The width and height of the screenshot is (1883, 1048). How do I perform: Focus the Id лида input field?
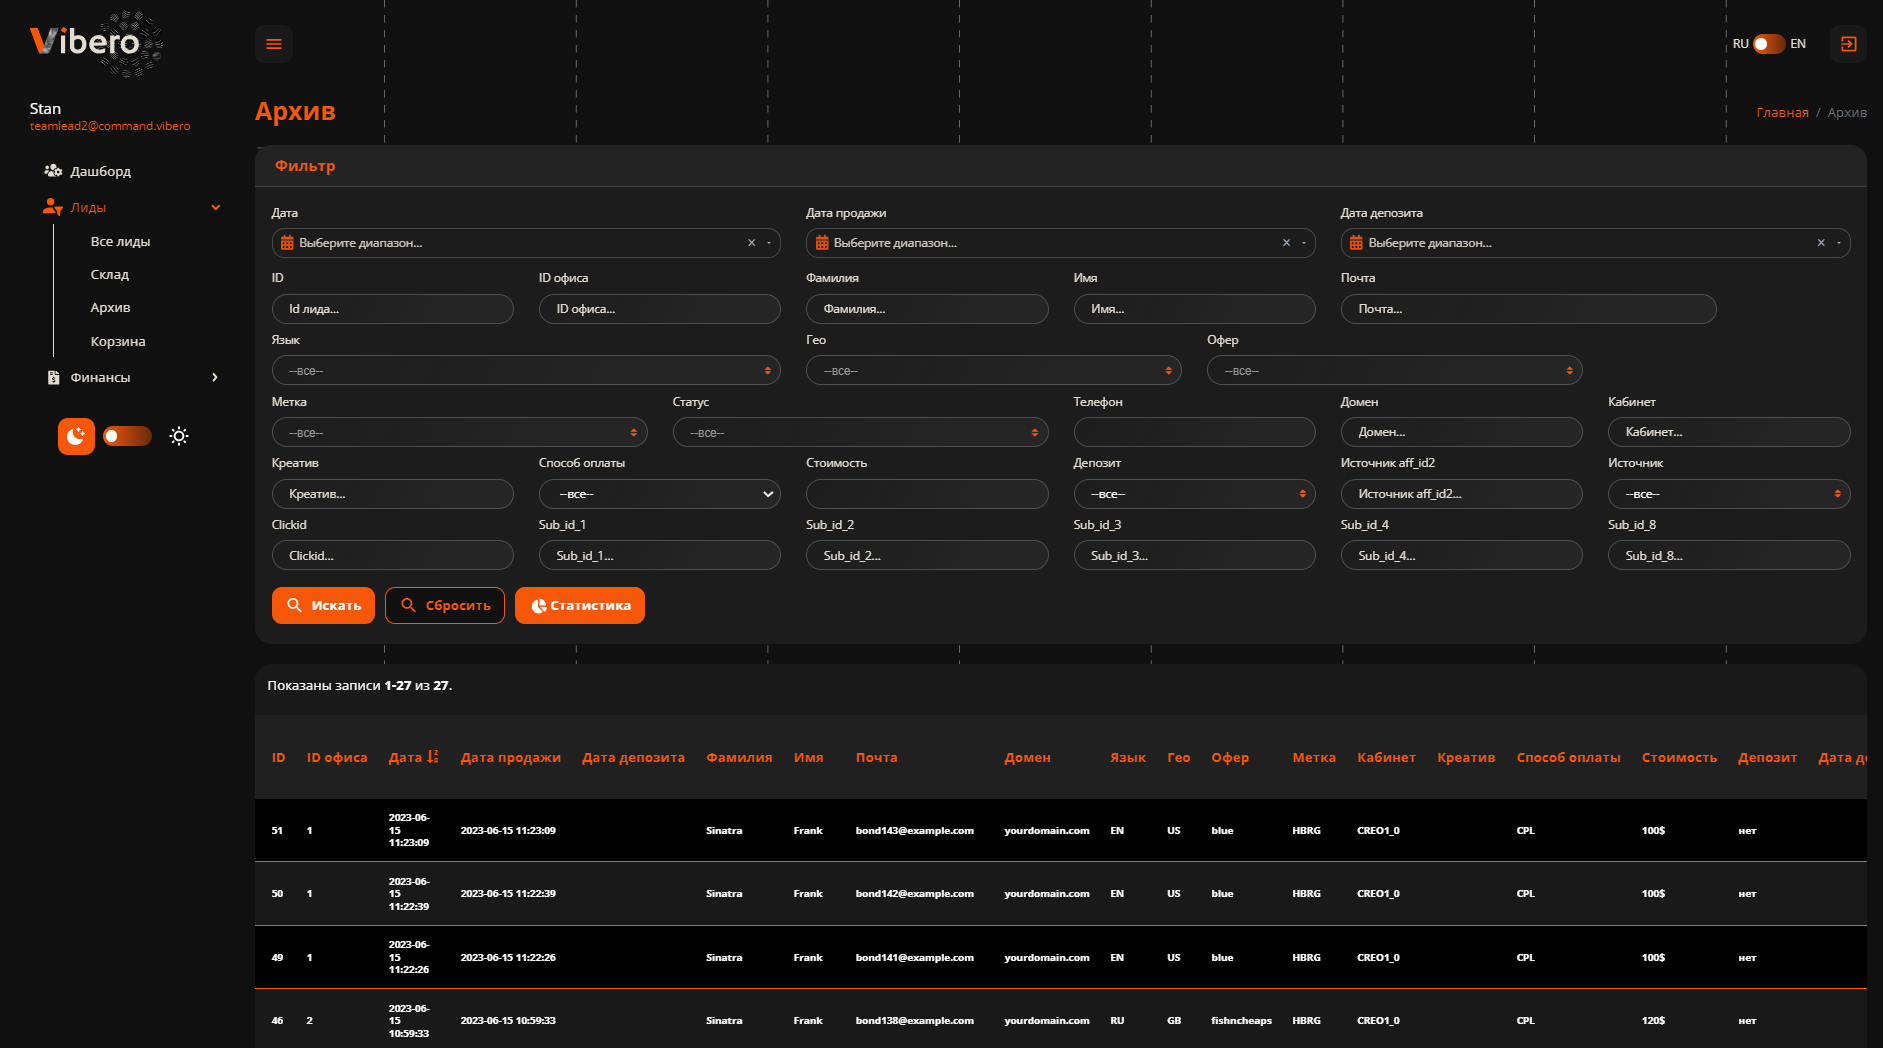[393, 309]
